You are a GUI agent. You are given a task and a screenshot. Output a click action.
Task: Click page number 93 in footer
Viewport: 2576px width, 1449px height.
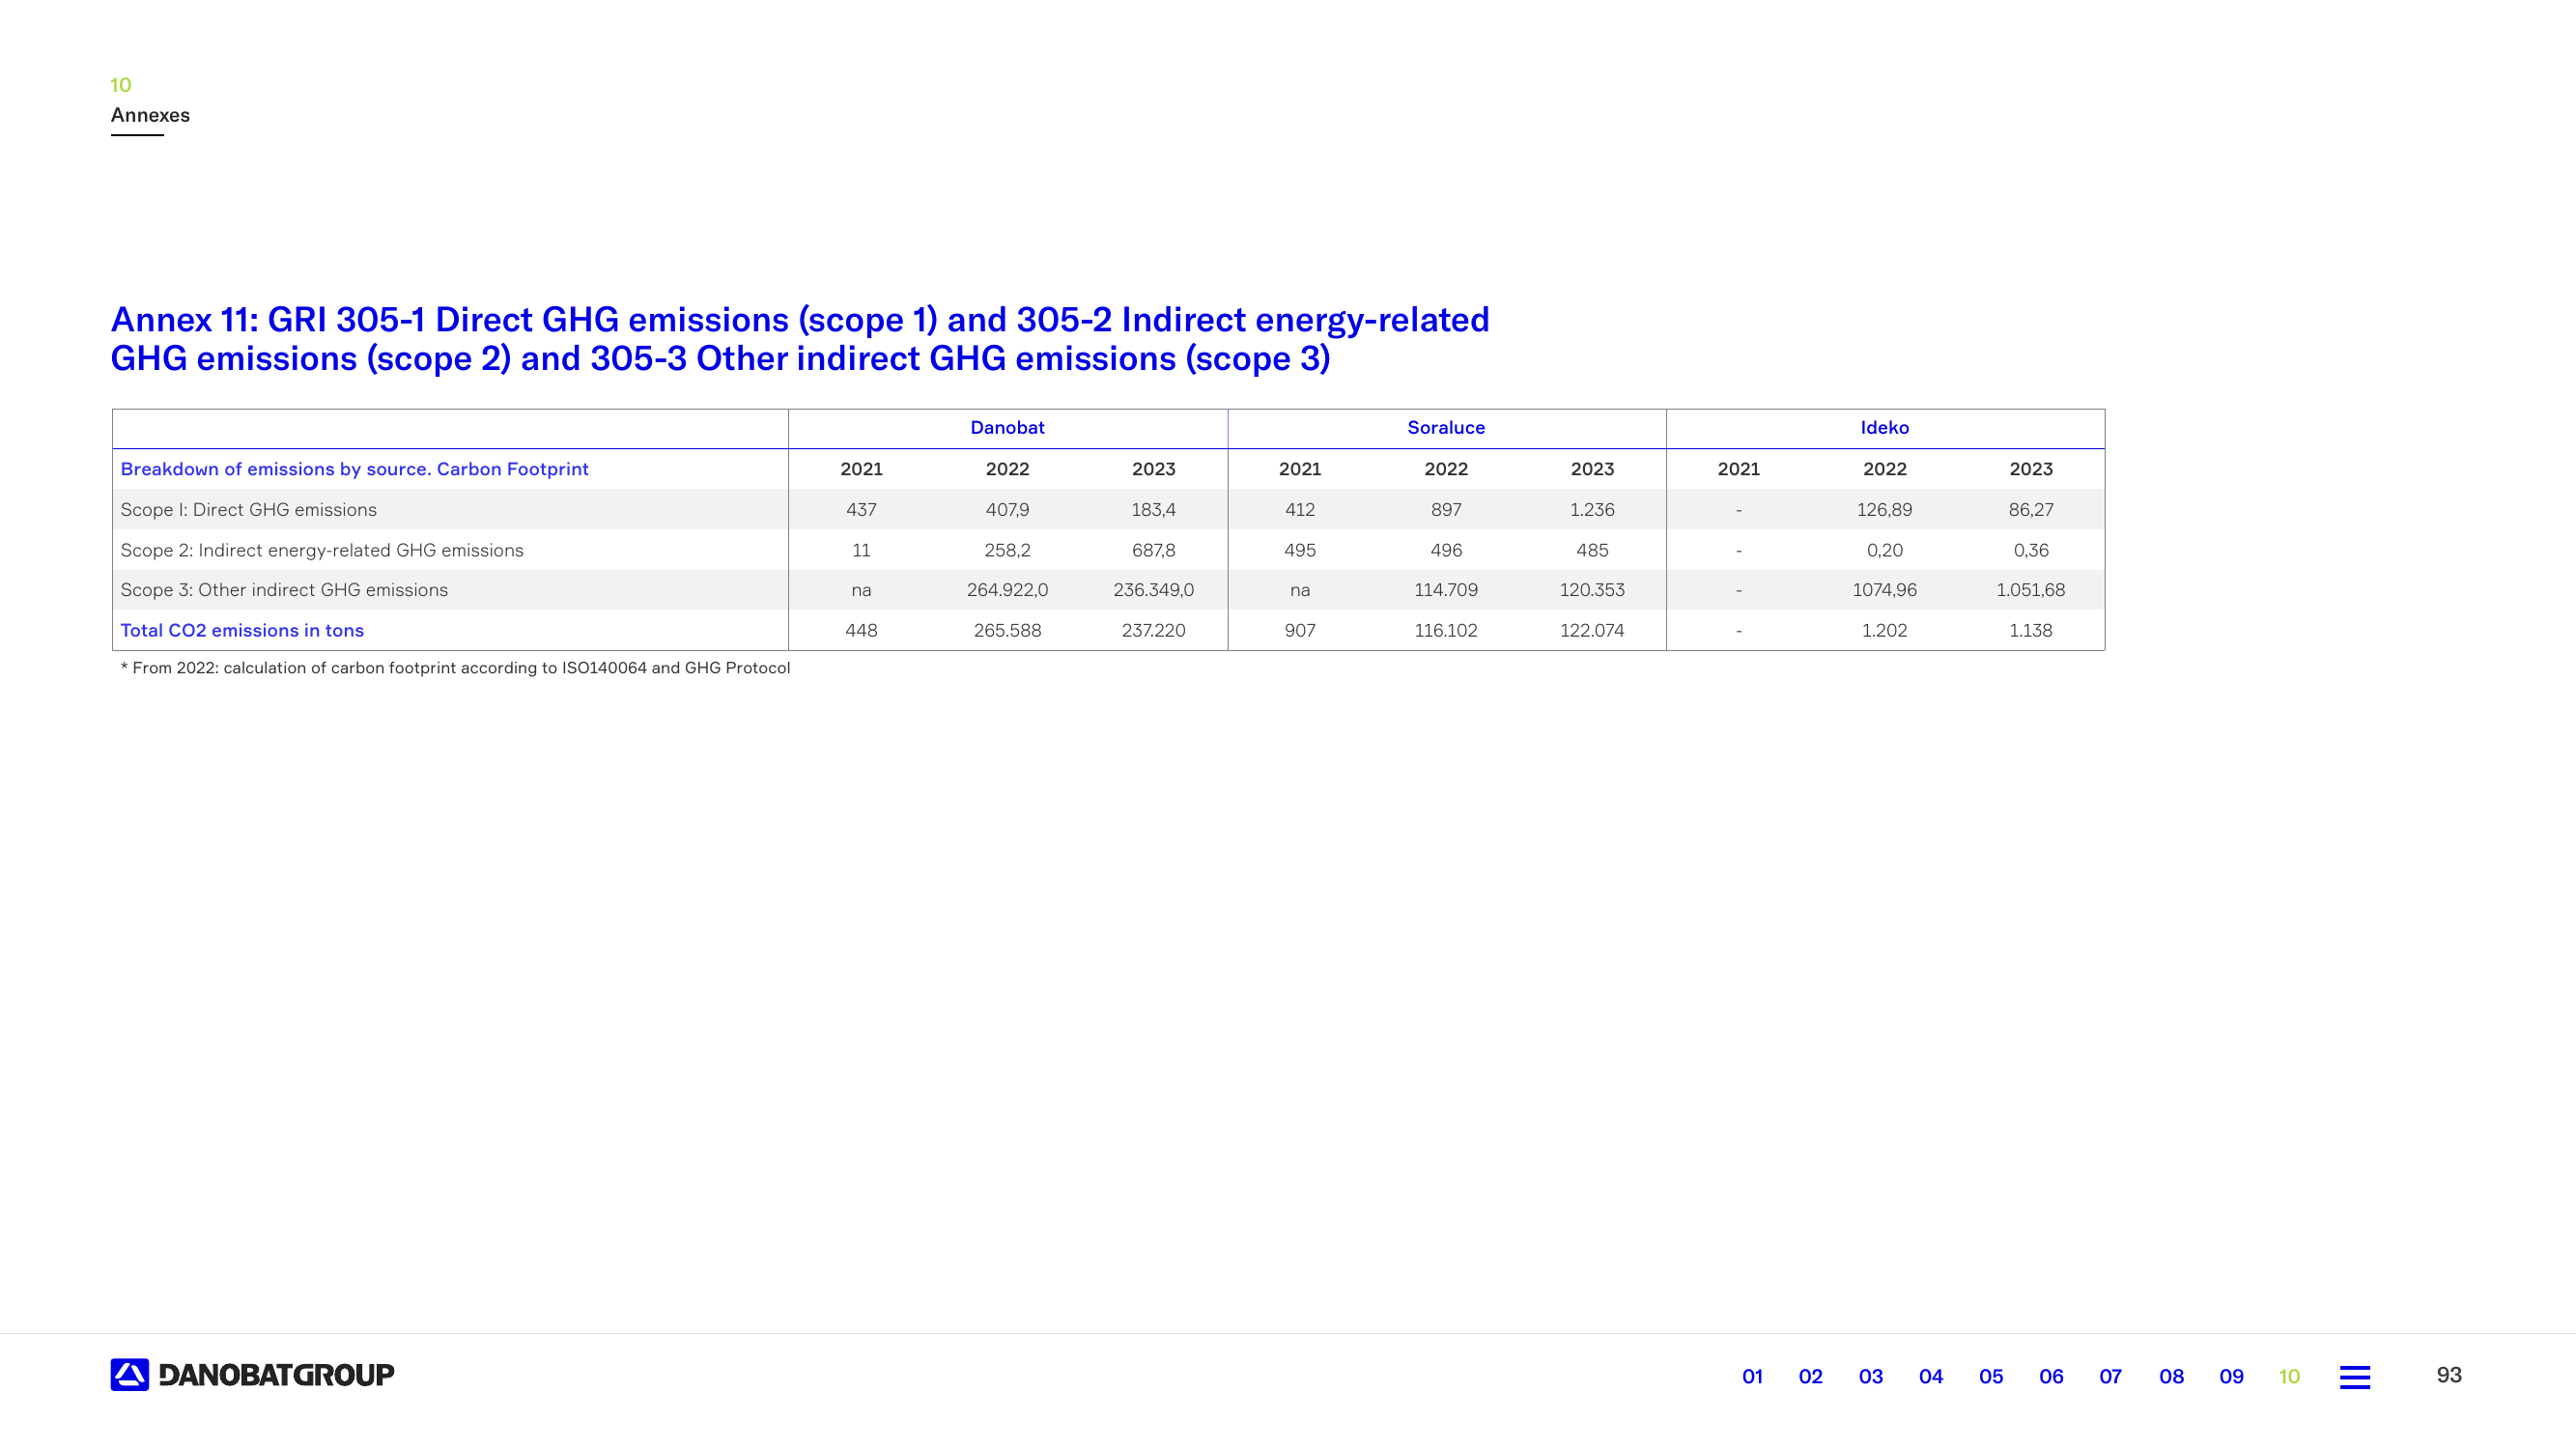coord(2449,1375)
